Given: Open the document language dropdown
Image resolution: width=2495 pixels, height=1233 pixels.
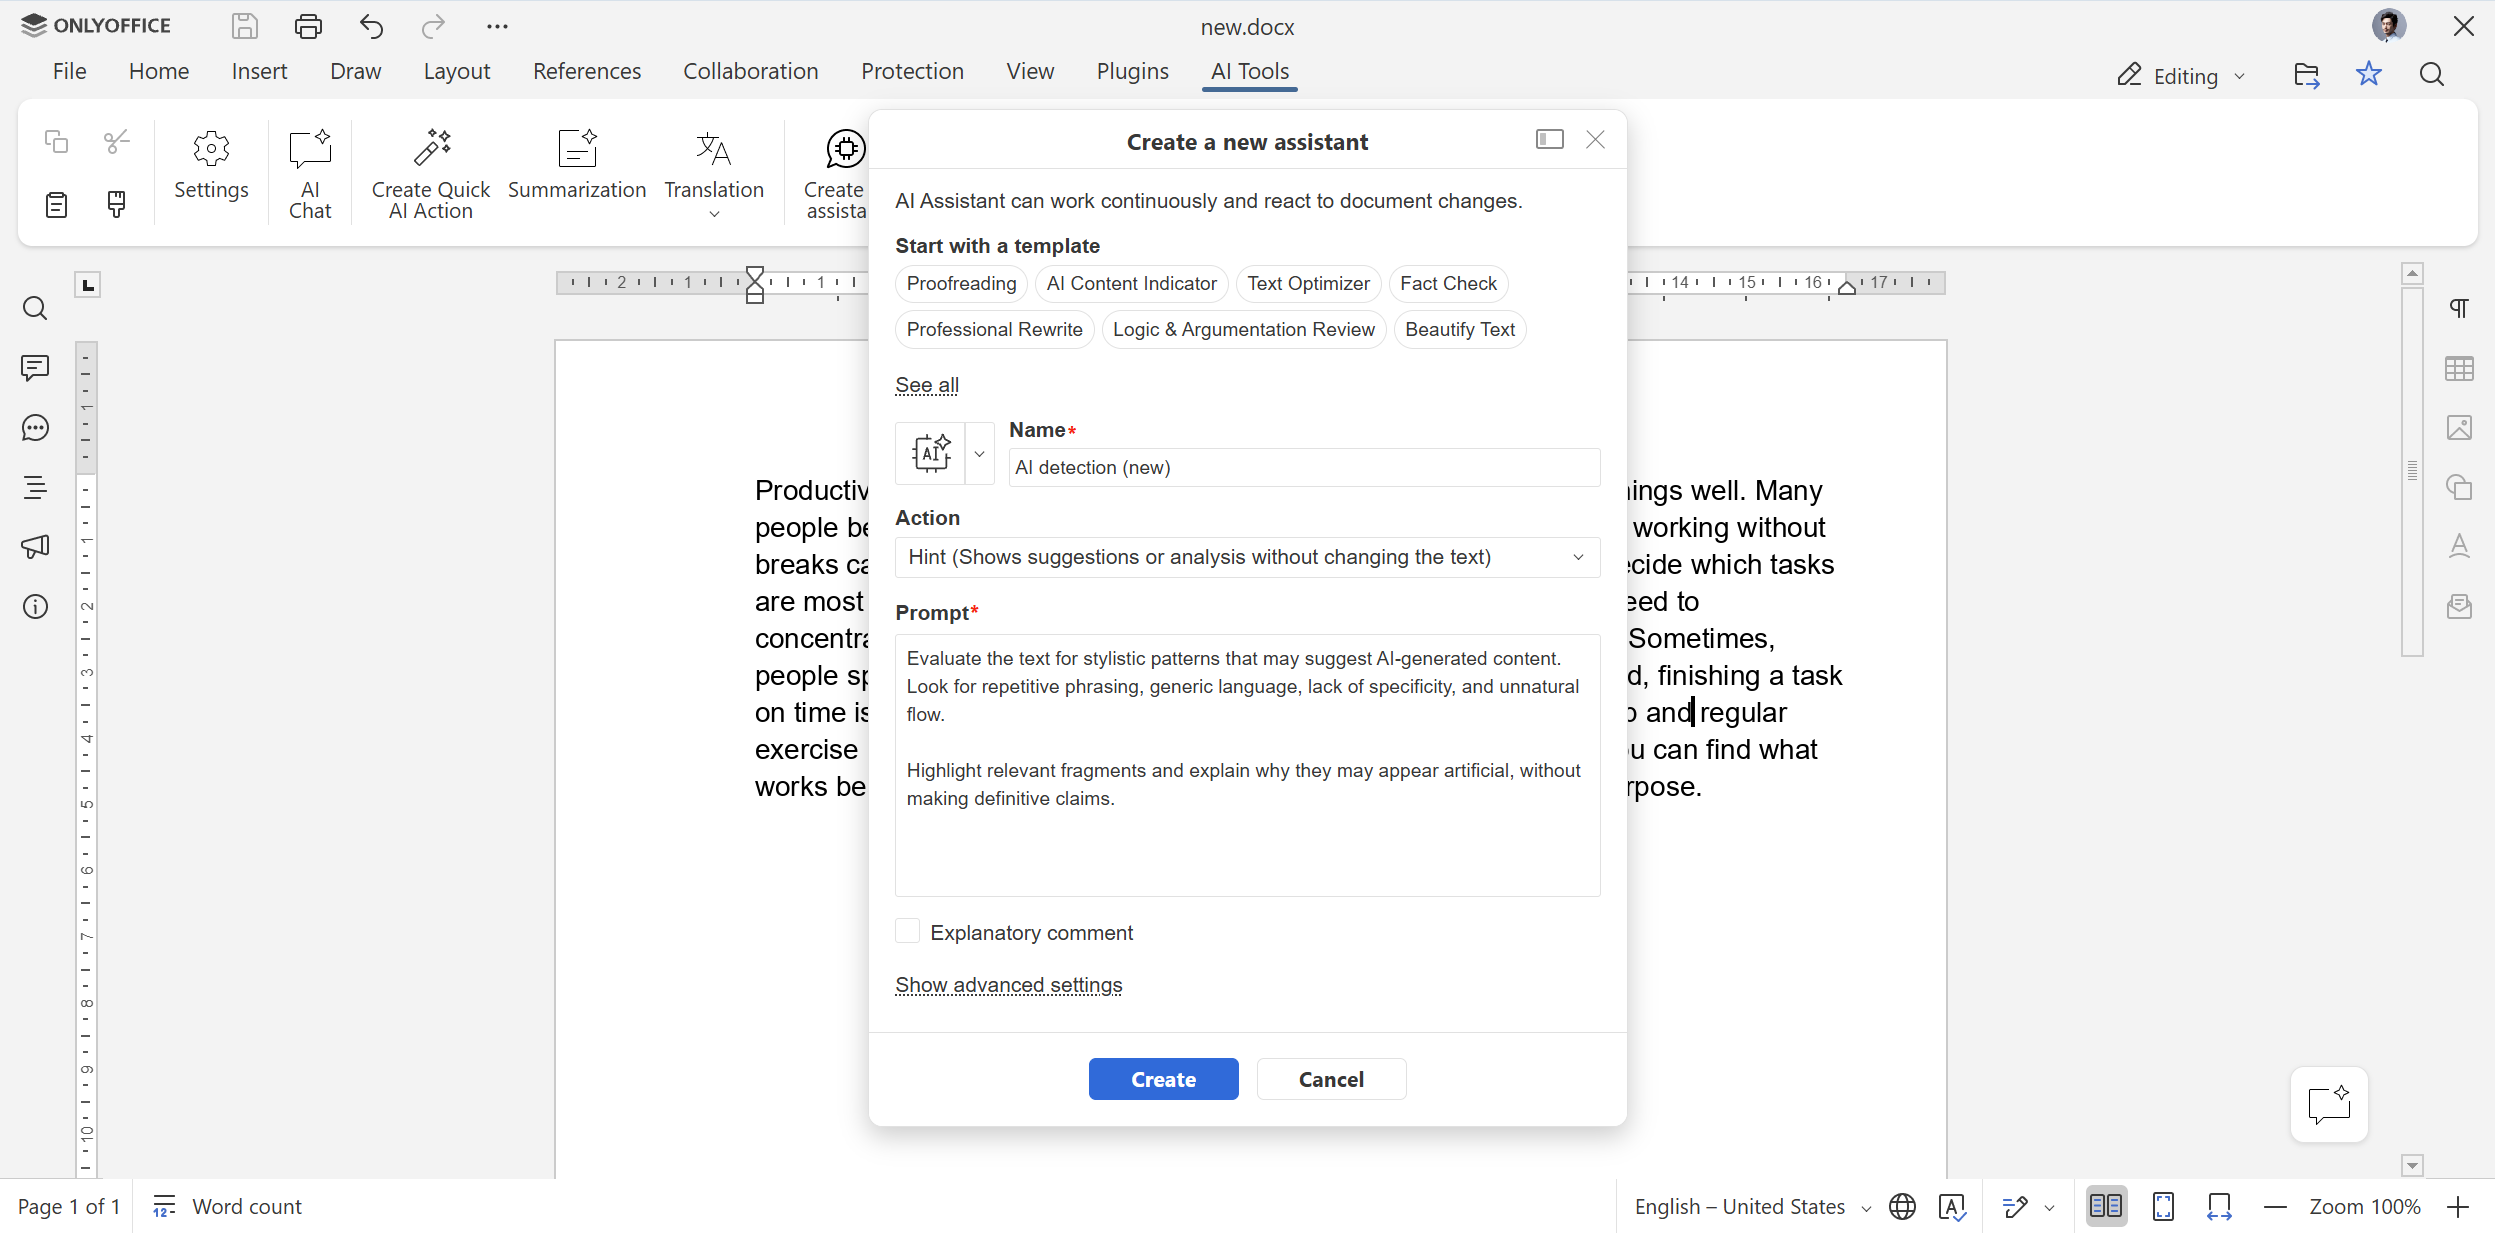Looking at the screenshot, I should (x=1752, y=1207).
